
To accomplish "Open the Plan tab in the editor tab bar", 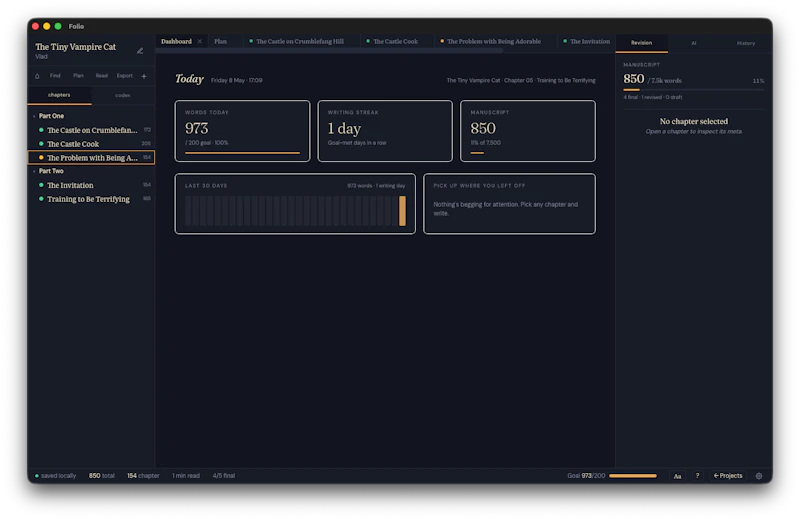I will tap(220, 41).
